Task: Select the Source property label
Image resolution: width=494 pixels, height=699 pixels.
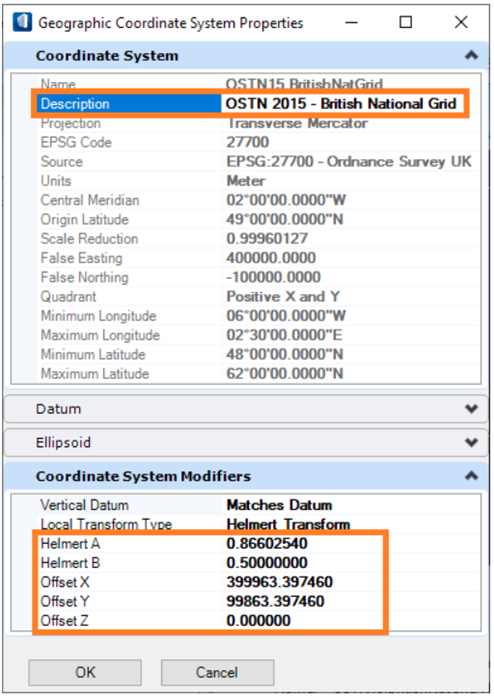Action: pos(62,161)
